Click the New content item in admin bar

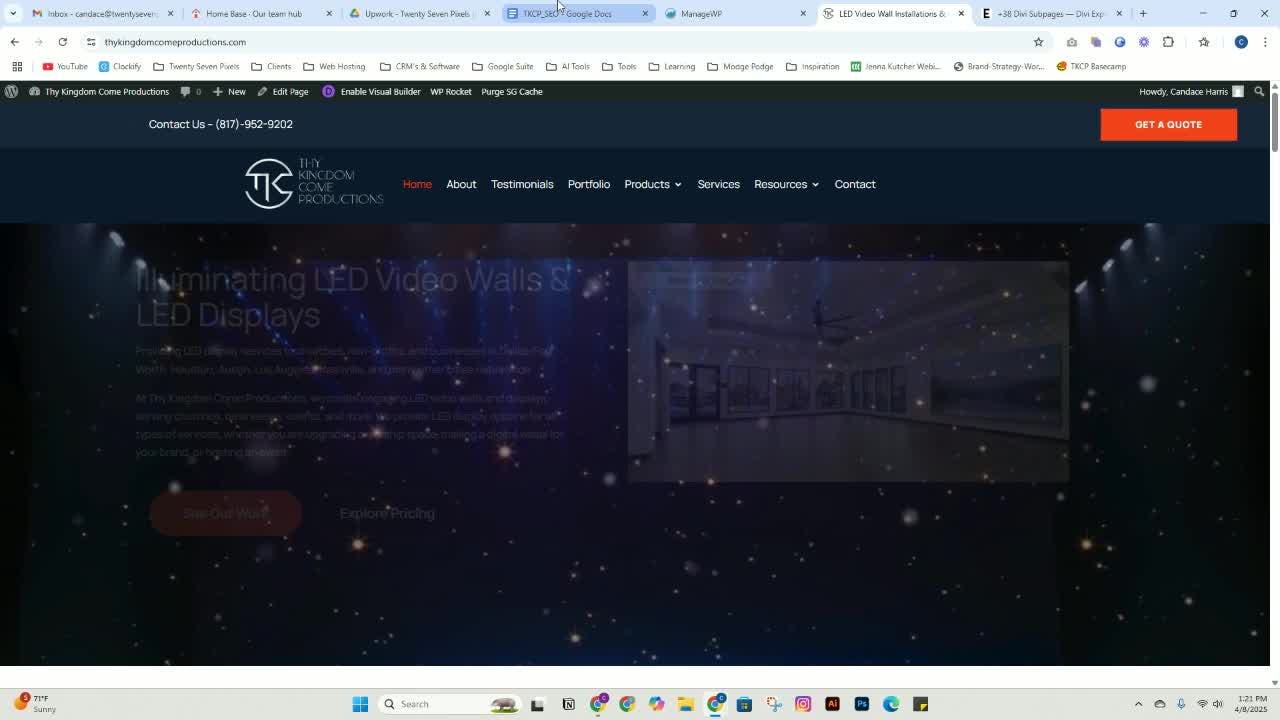(229, 91)
